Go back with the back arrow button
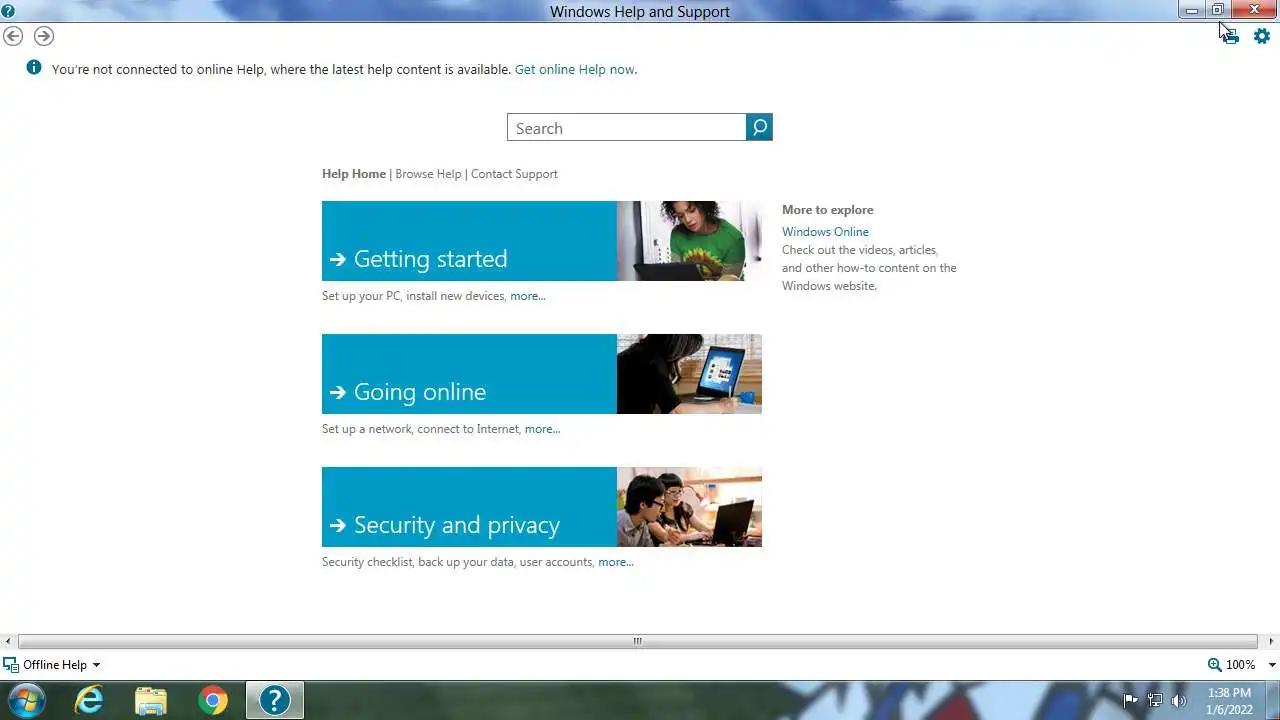This screenshot has width=1280, height=720. tap(13, 36)
